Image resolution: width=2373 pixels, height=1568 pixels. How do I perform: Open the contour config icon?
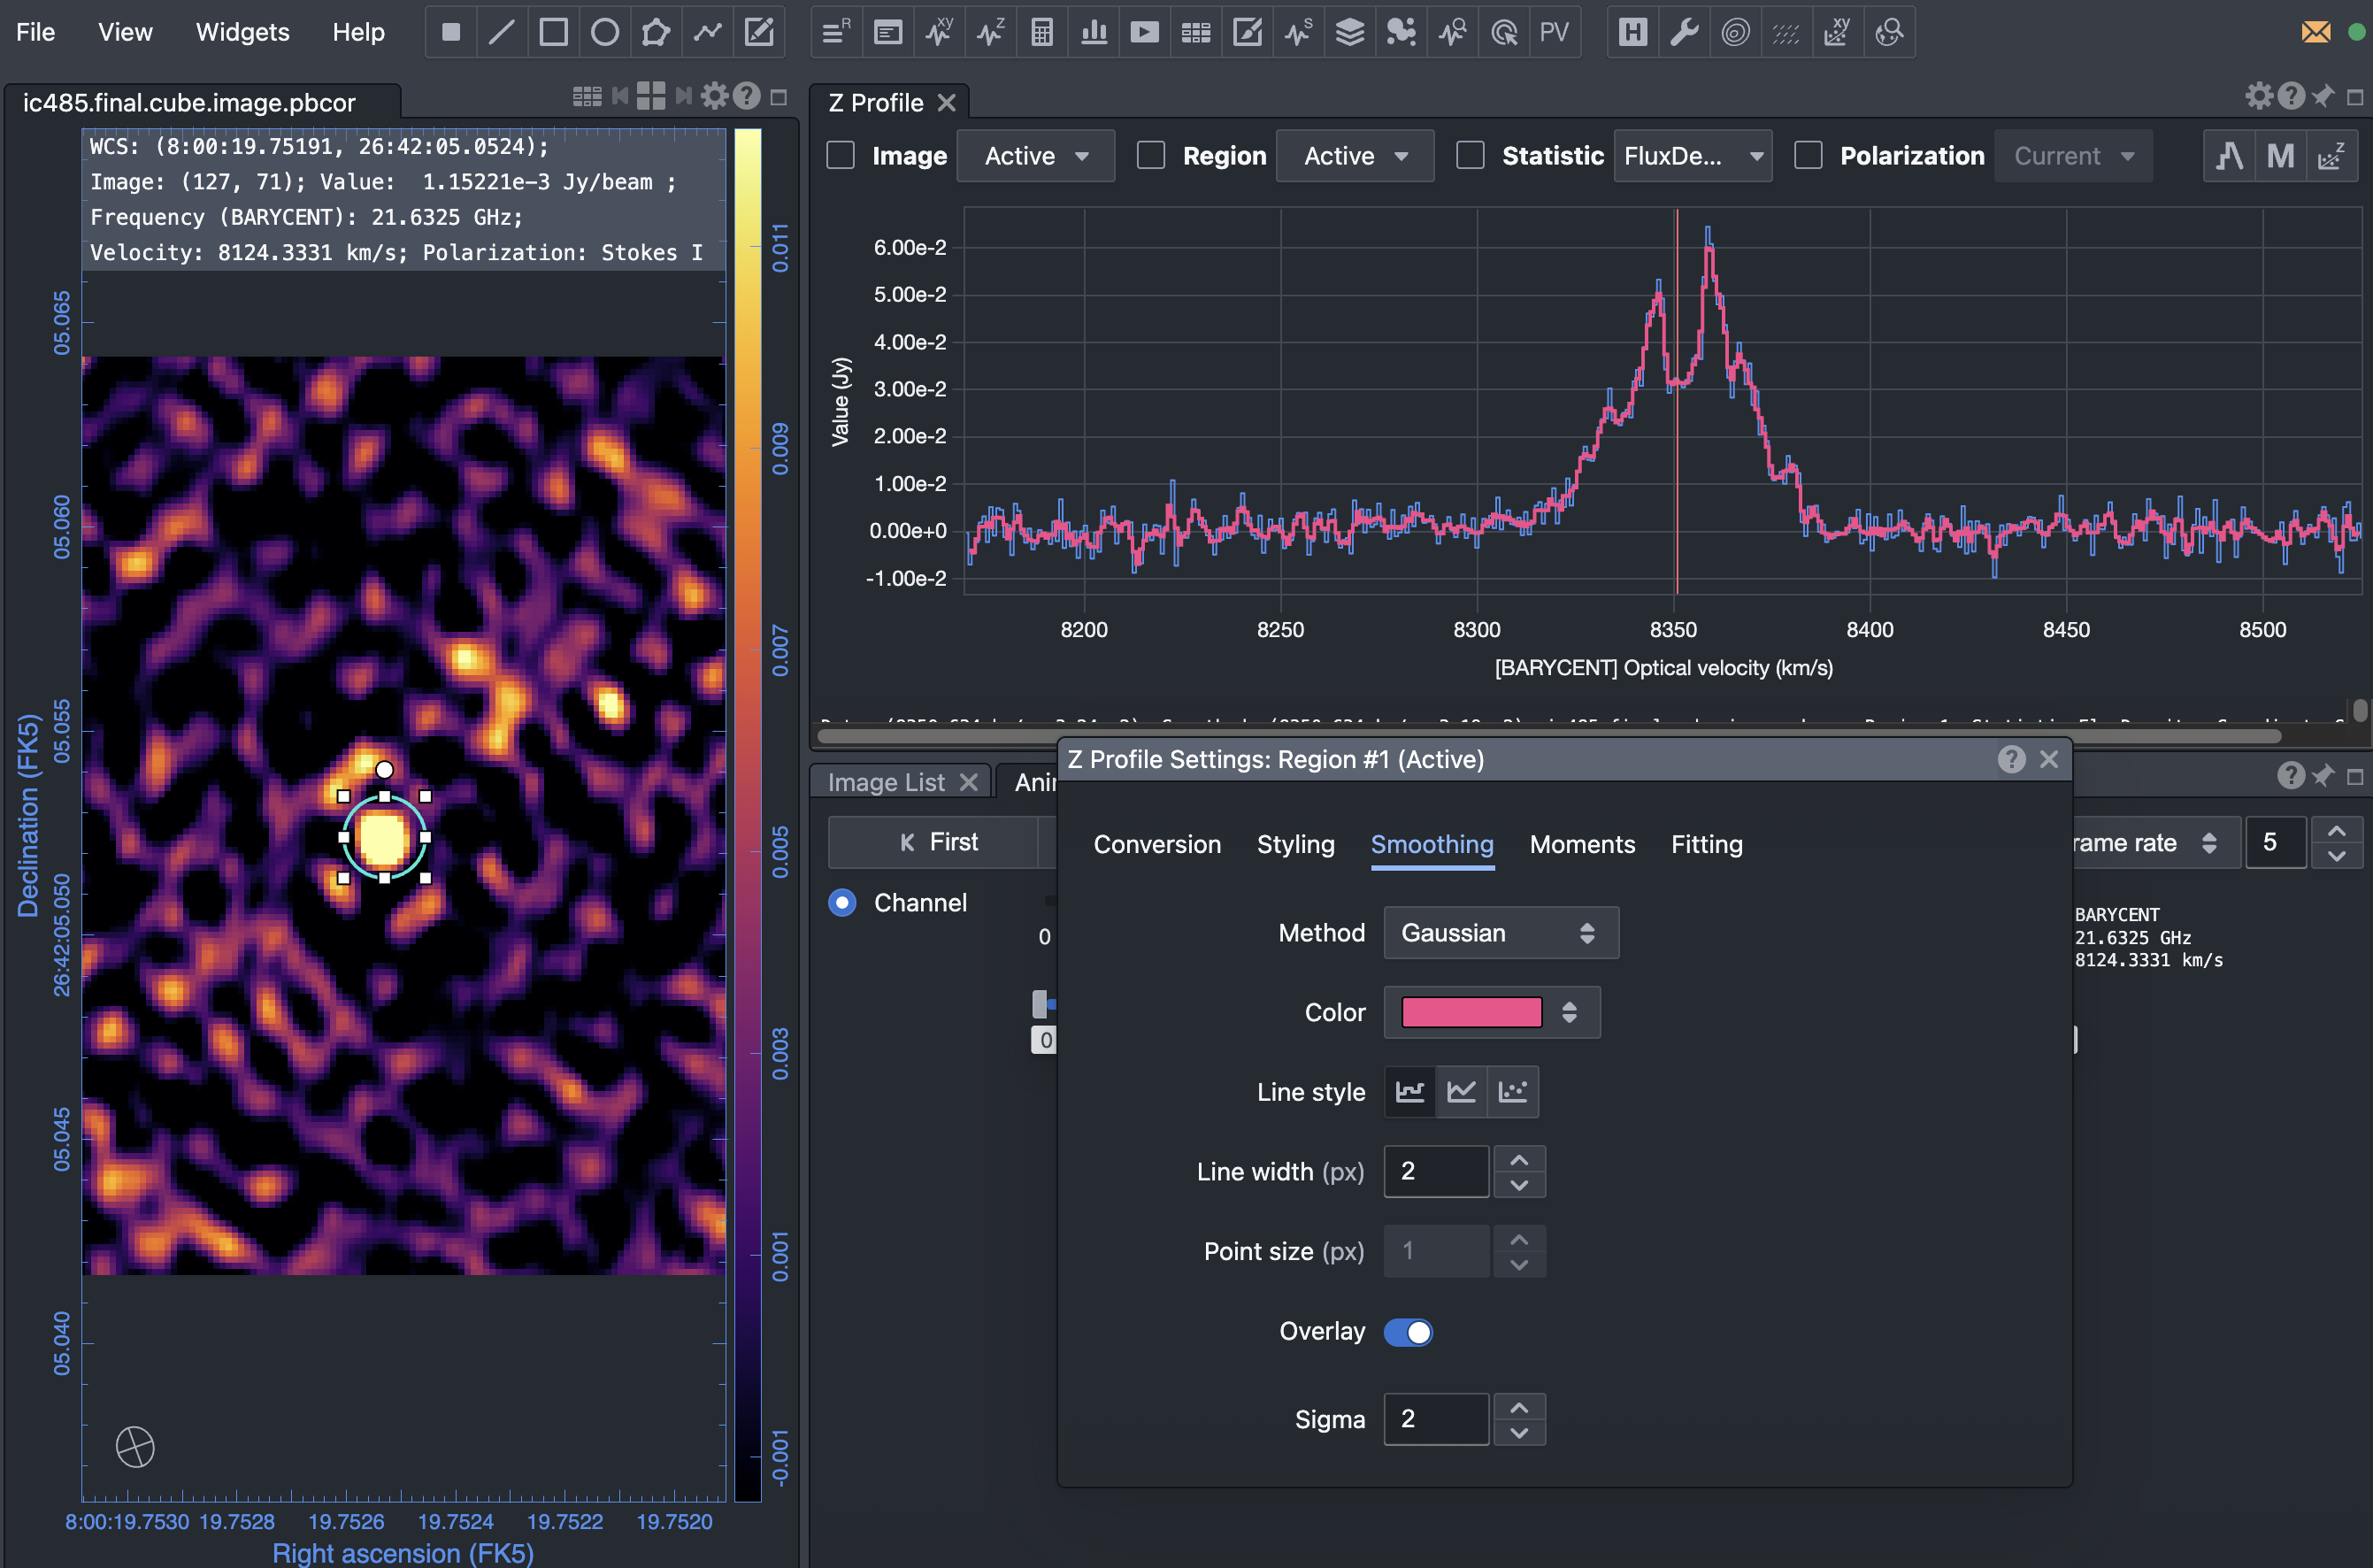click(1736, 32)
